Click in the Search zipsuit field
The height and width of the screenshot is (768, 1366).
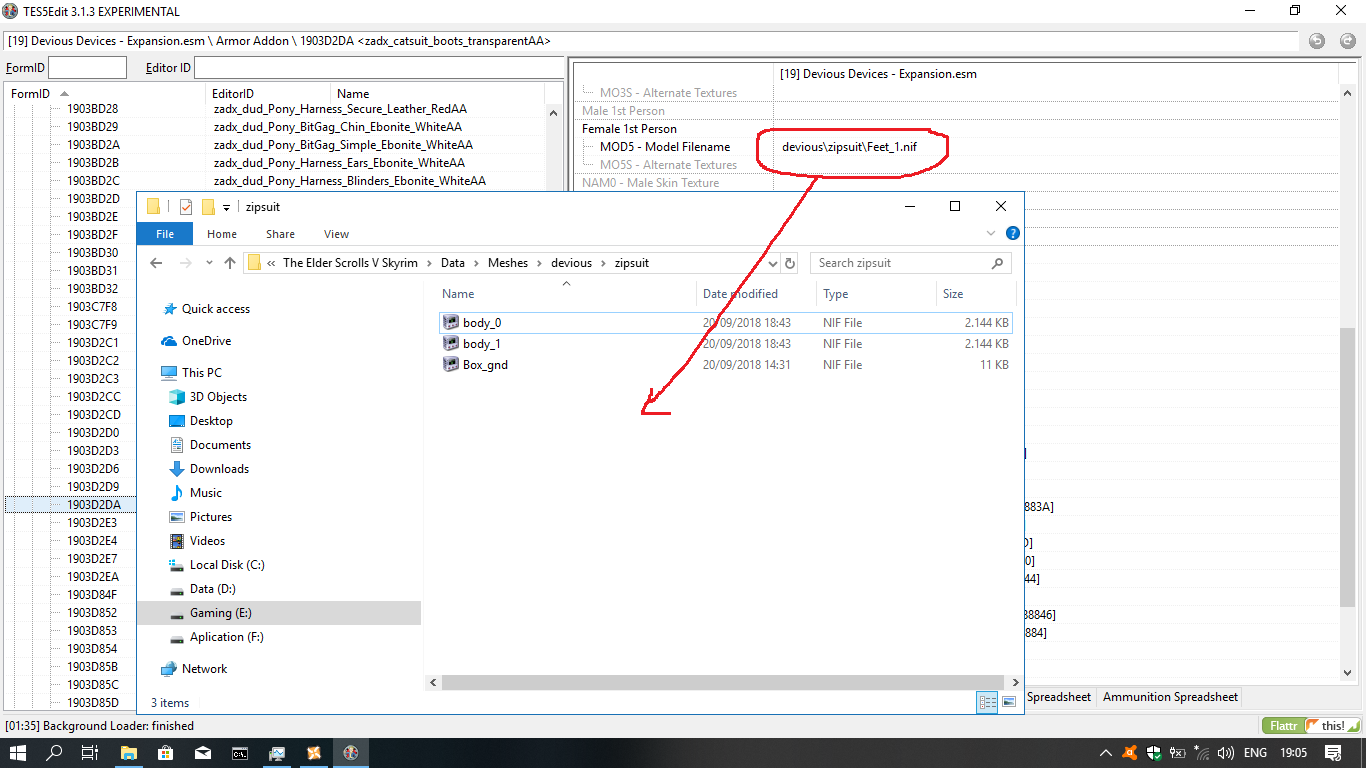click(x=900, y=263)
